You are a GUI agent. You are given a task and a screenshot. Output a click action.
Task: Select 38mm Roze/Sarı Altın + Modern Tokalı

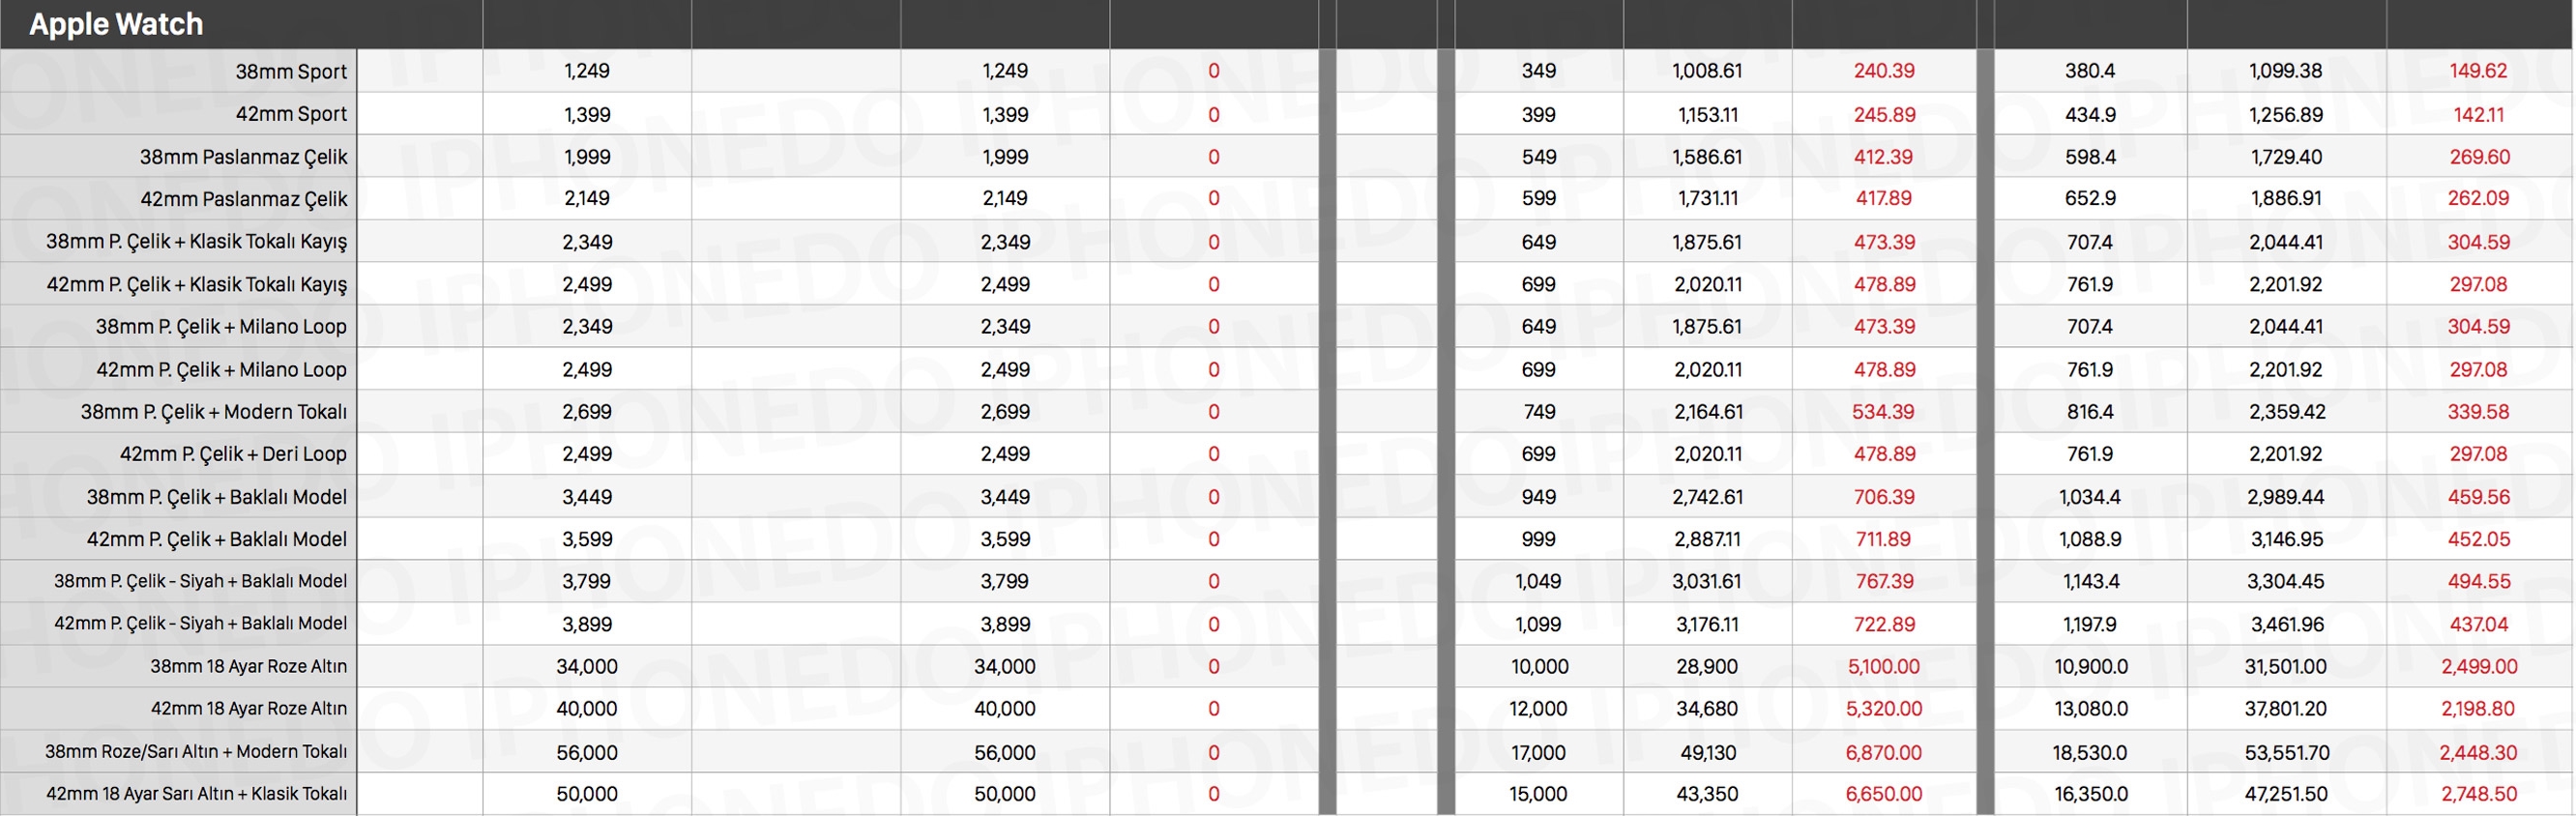point(196,751)
